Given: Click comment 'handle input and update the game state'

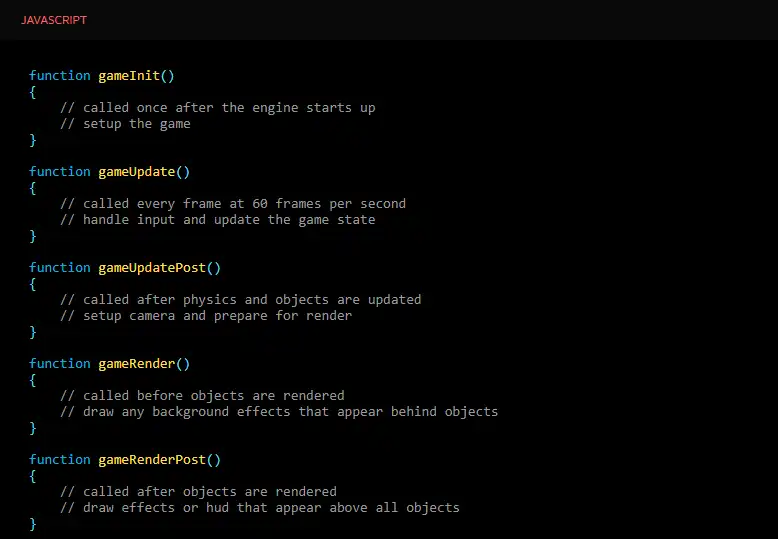Looking at the screenshot, I should click(218, 219).
